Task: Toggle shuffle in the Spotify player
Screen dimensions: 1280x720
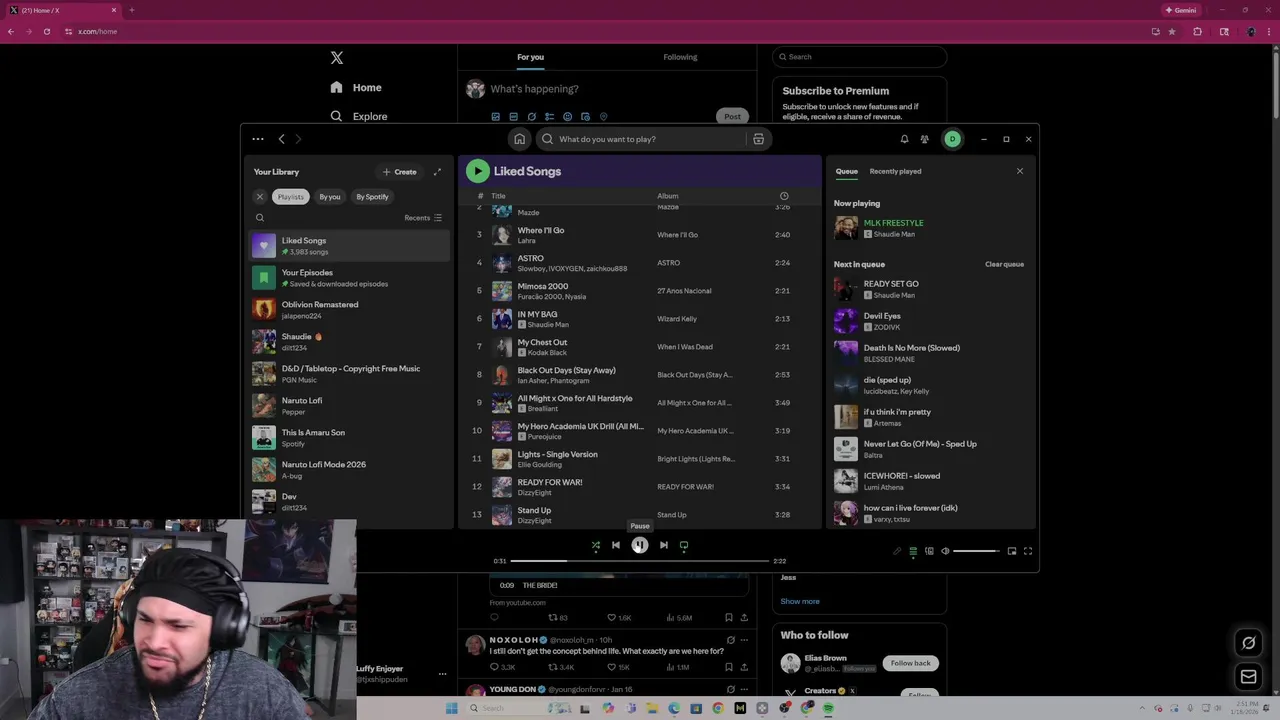Action: (596, 545)
